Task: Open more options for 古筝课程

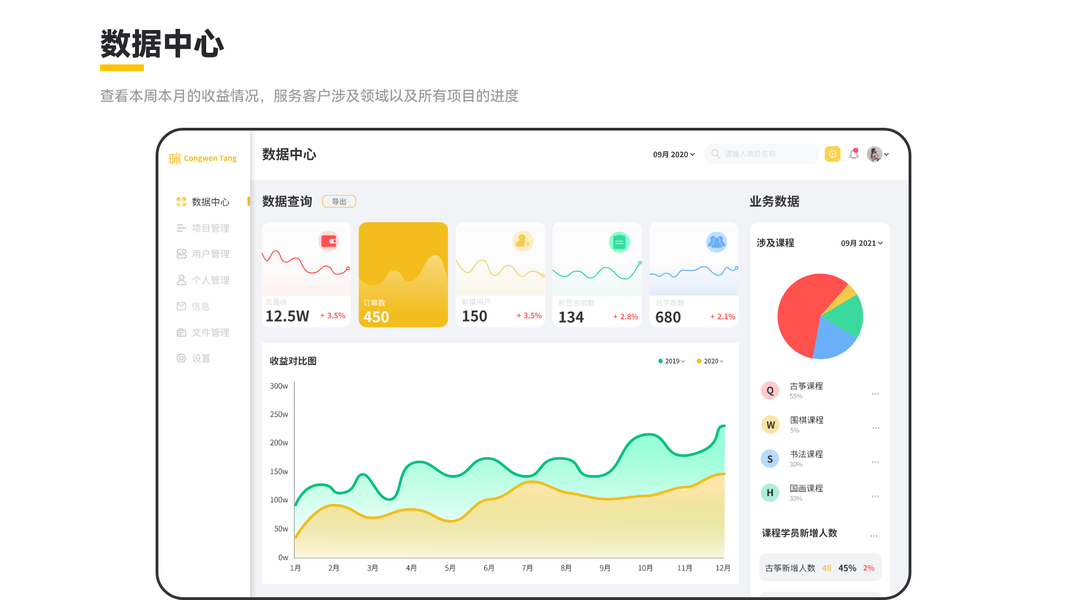Action: pyautogui.click(x=876, y=394)
